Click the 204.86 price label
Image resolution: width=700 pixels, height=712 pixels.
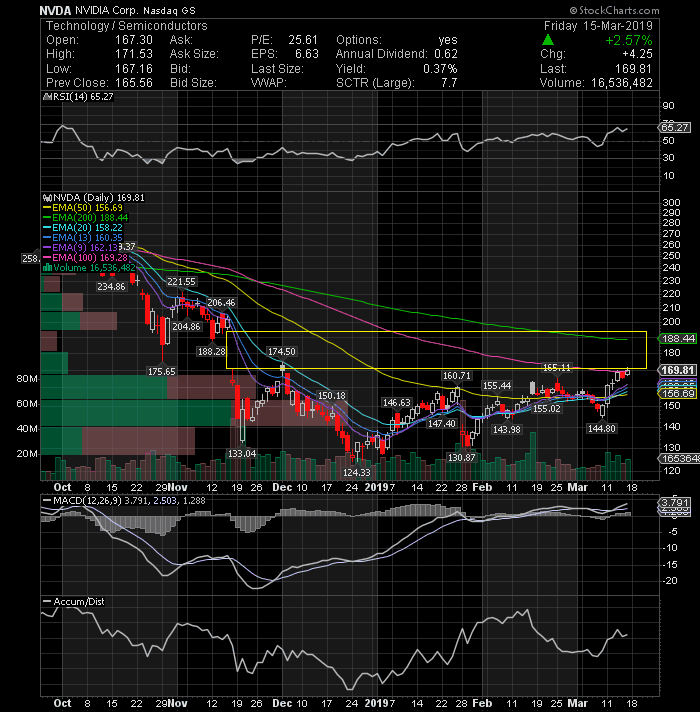(x=186, y=326)
